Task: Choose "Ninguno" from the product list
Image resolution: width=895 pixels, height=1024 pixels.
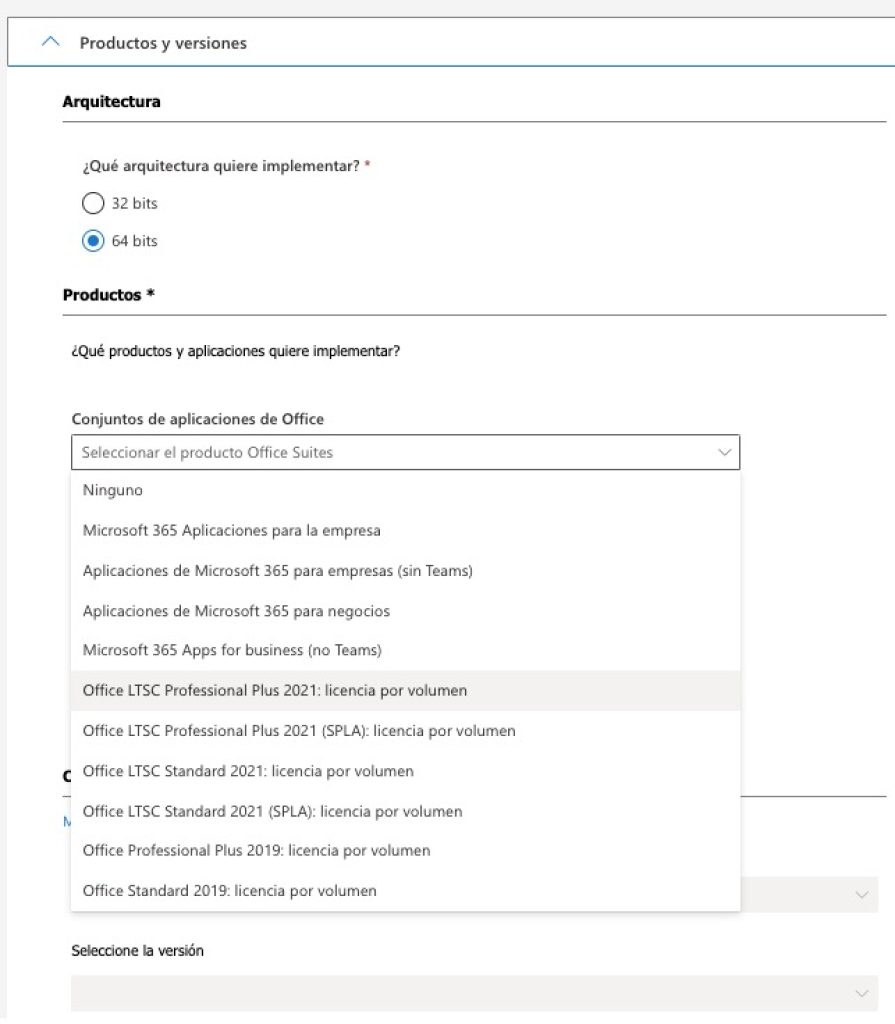Action: click(113, 490)
